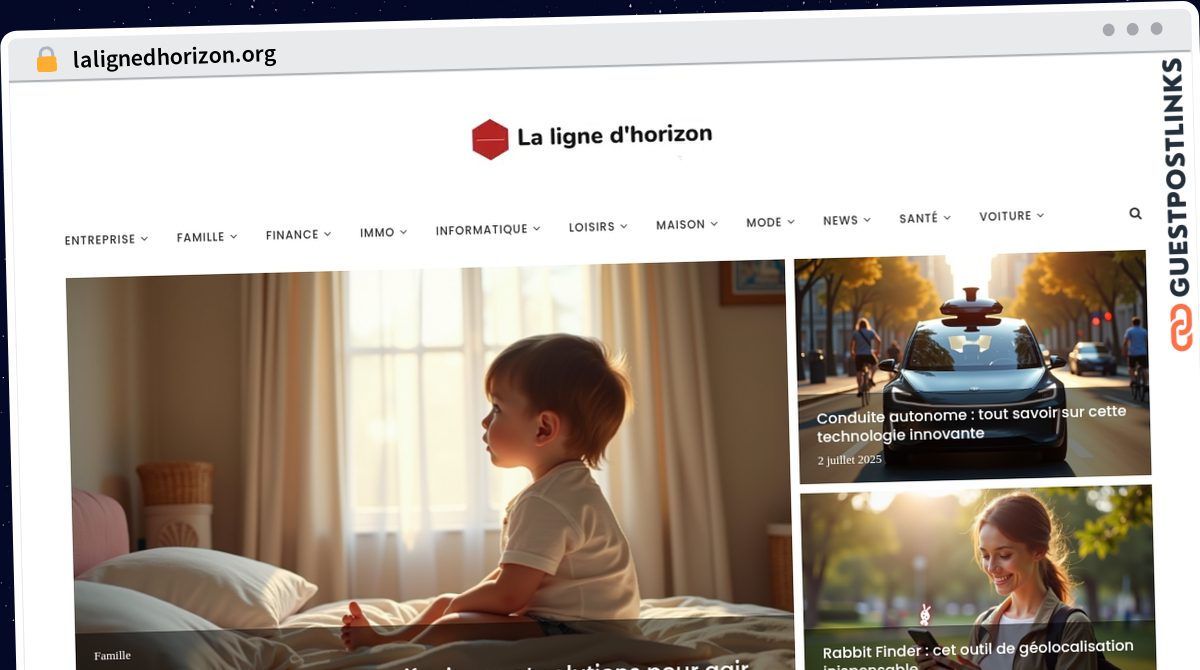Expand the Famille dropdown menu
This screenshot has width=1200, height=670.
pos(207,237)
